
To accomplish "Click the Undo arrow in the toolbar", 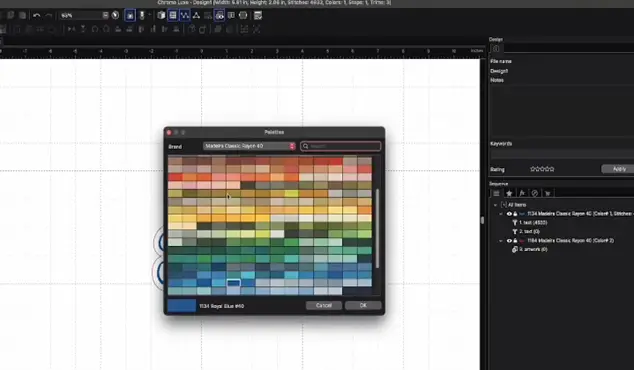I will (36, 15).
